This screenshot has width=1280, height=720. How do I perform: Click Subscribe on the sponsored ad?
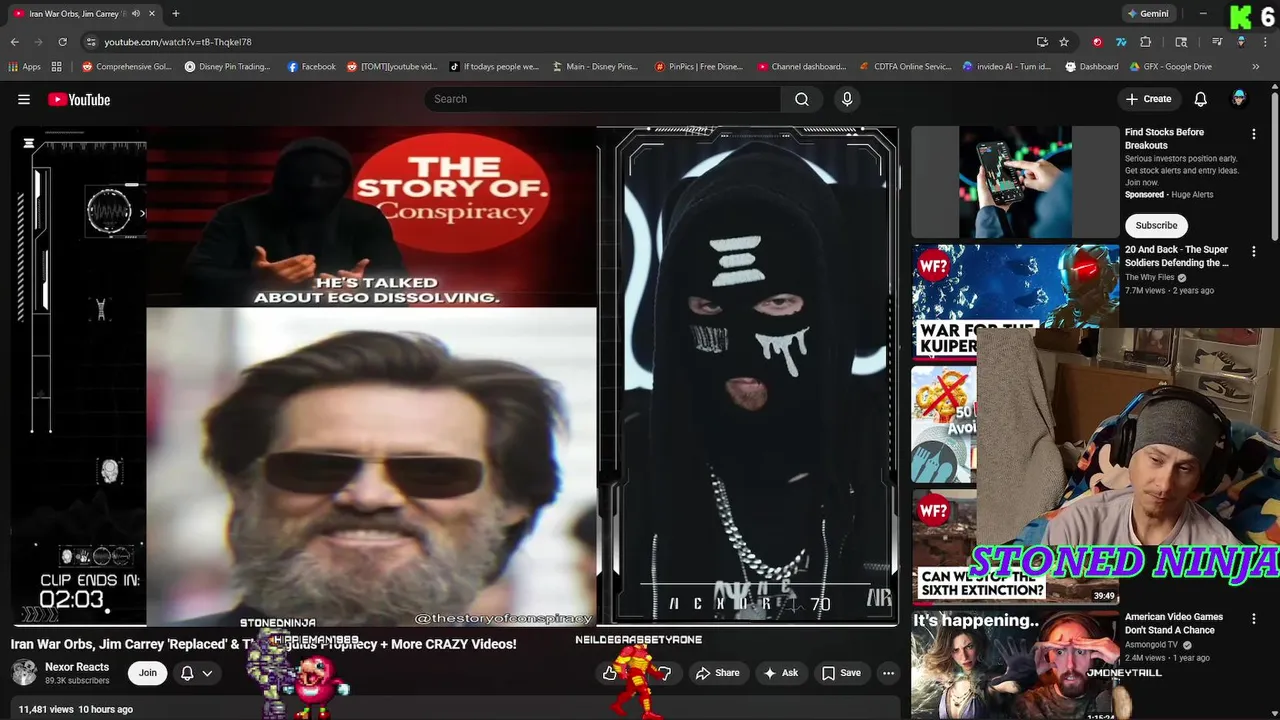tap(1156, 225)
